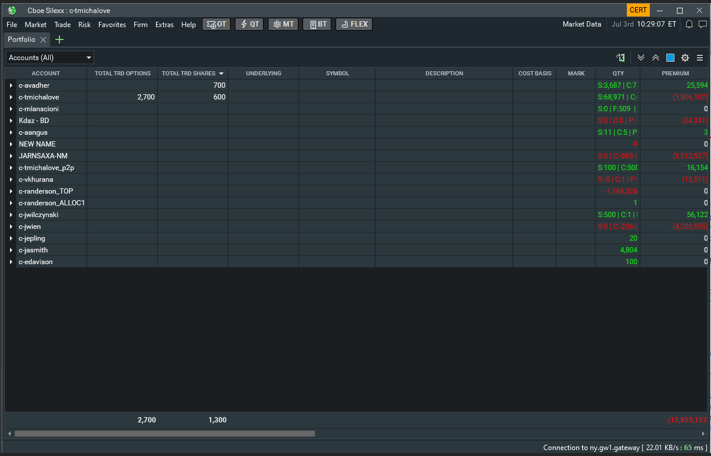Open the Market menu
The image size is (711, 456).
point(35,24)
